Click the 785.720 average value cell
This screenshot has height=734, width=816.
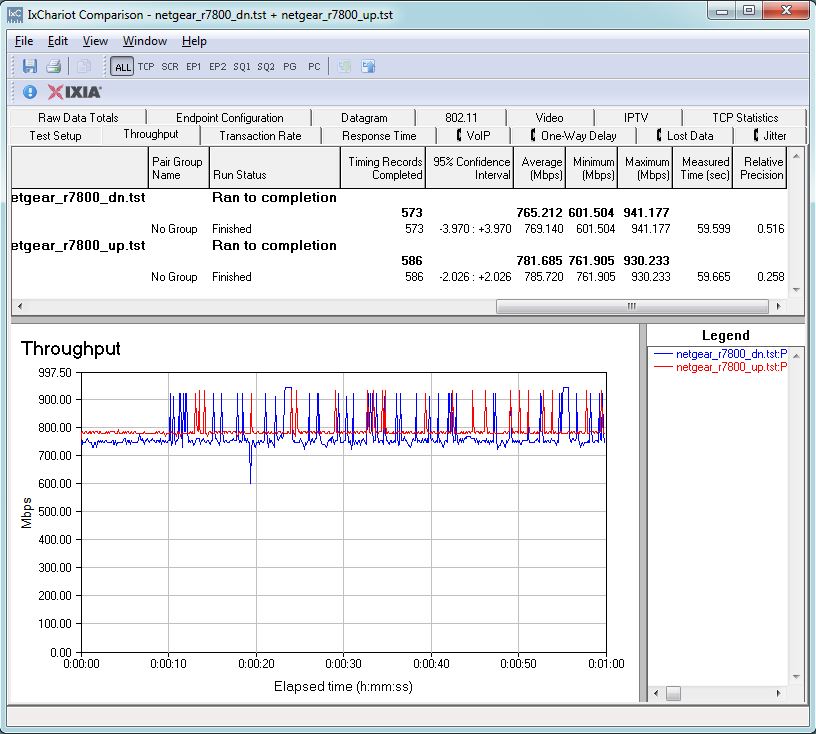(543, 277)
